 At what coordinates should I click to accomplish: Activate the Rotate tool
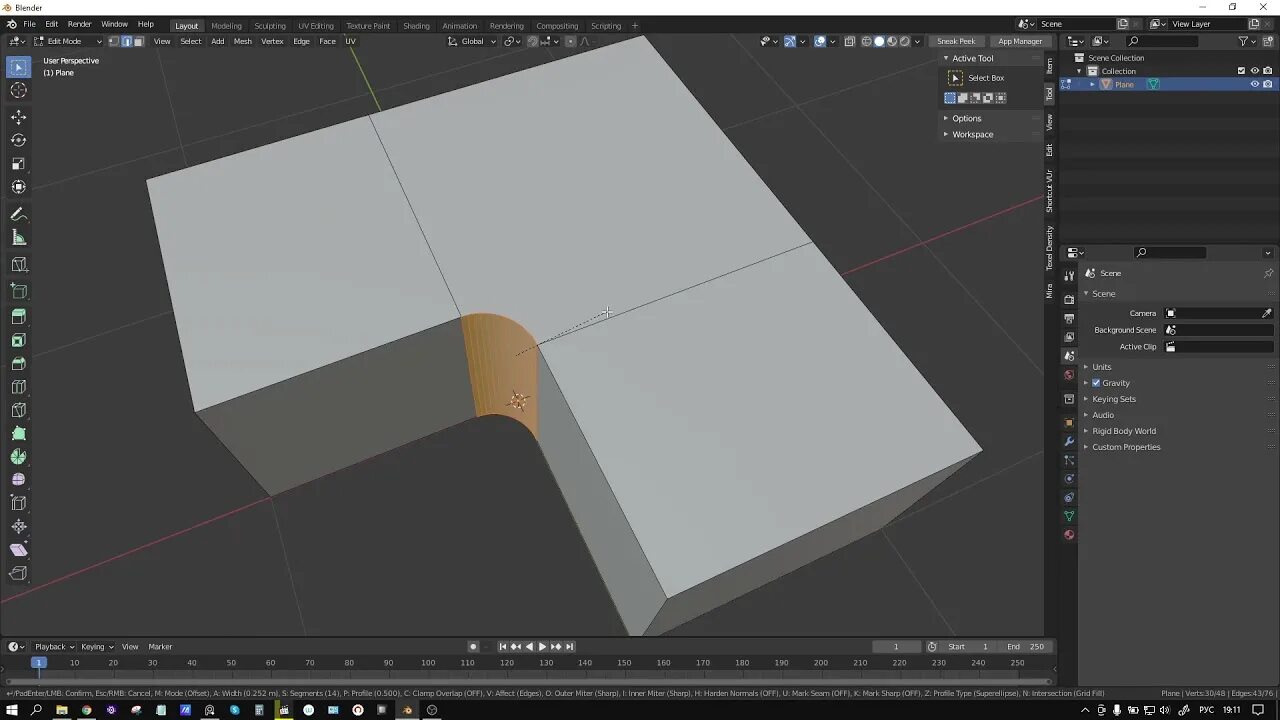point(18,140)
